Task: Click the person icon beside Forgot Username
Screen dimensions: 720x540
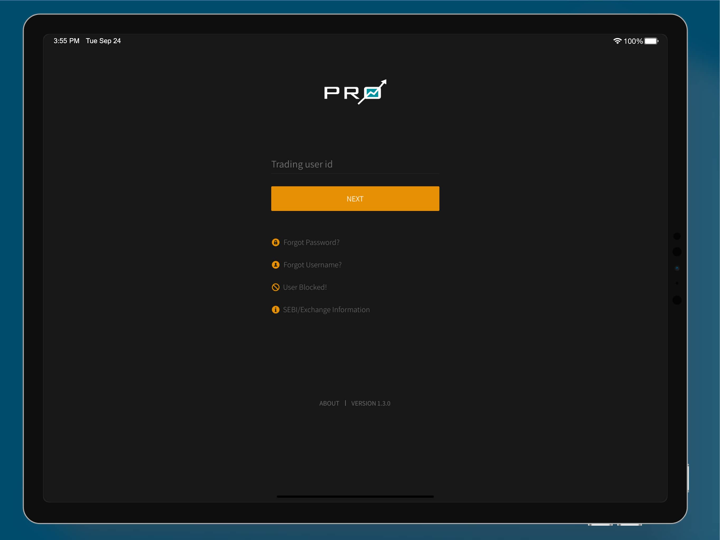Action: (276, 265)
